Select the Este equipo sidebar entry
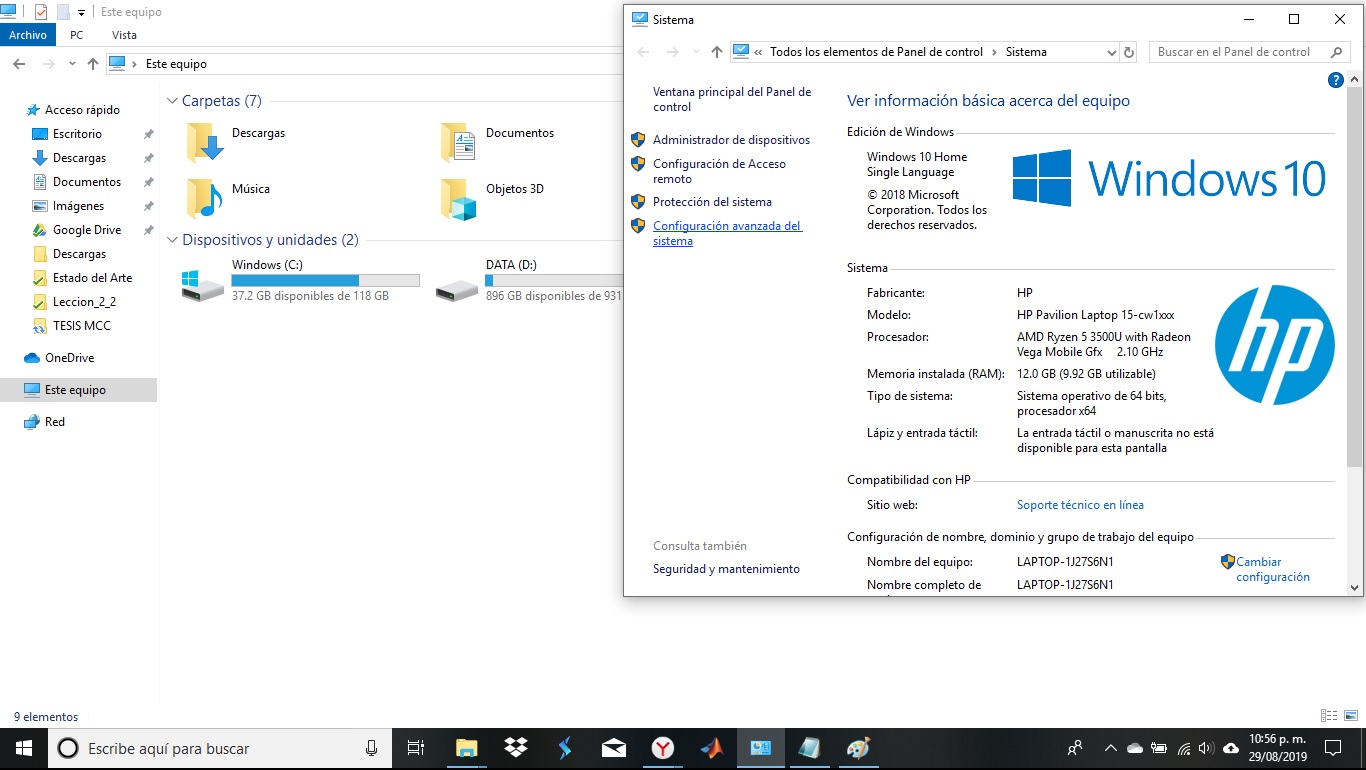Viewport: 1366px width, 770px height. click(74, 389)
